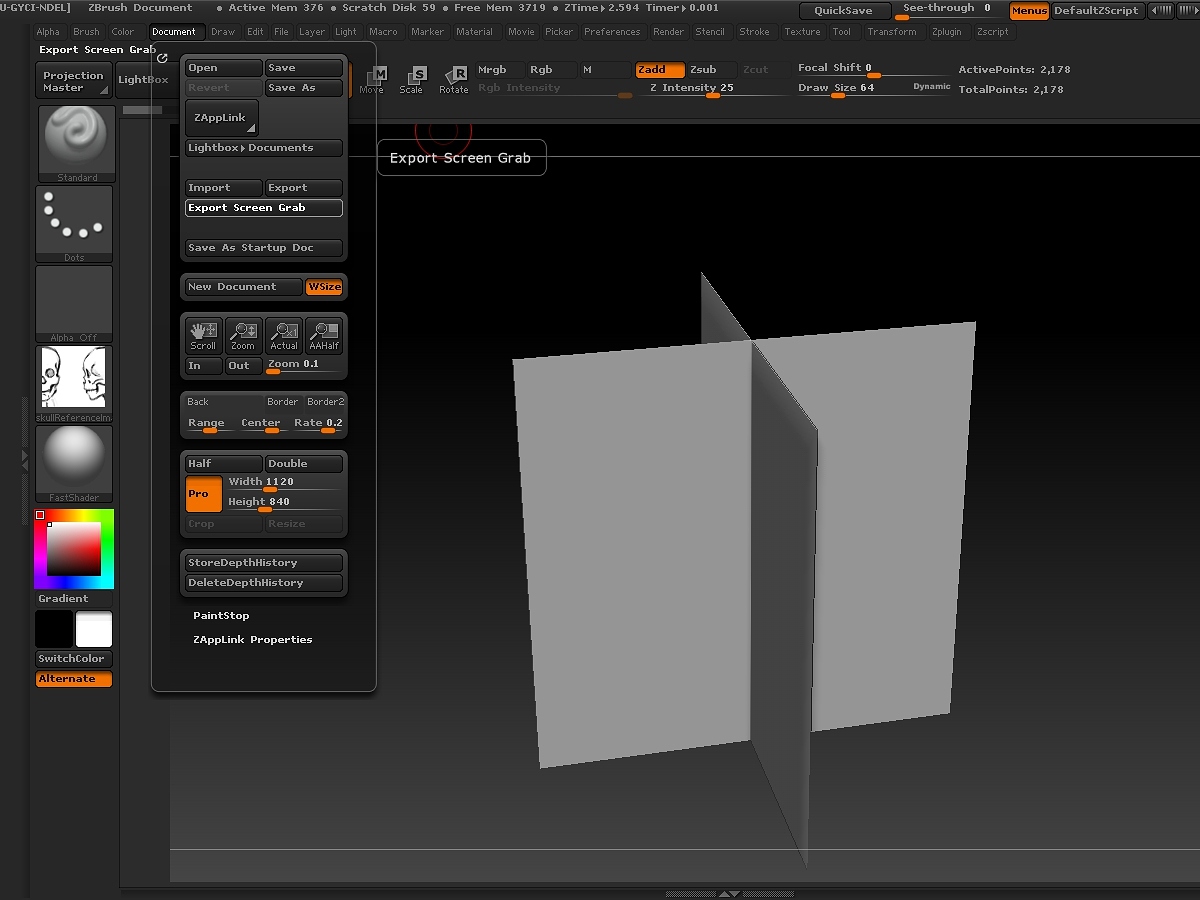
Task: Enable Zsub sculpt mode
Action: click(711, 70)
